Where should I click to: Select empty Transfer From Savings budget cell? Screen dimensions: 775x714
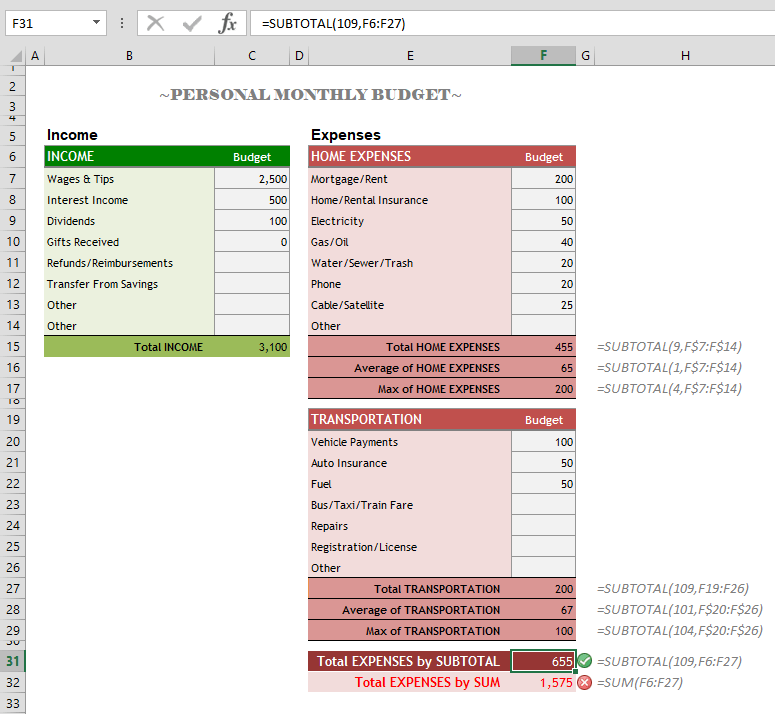(x=252, y=284)
